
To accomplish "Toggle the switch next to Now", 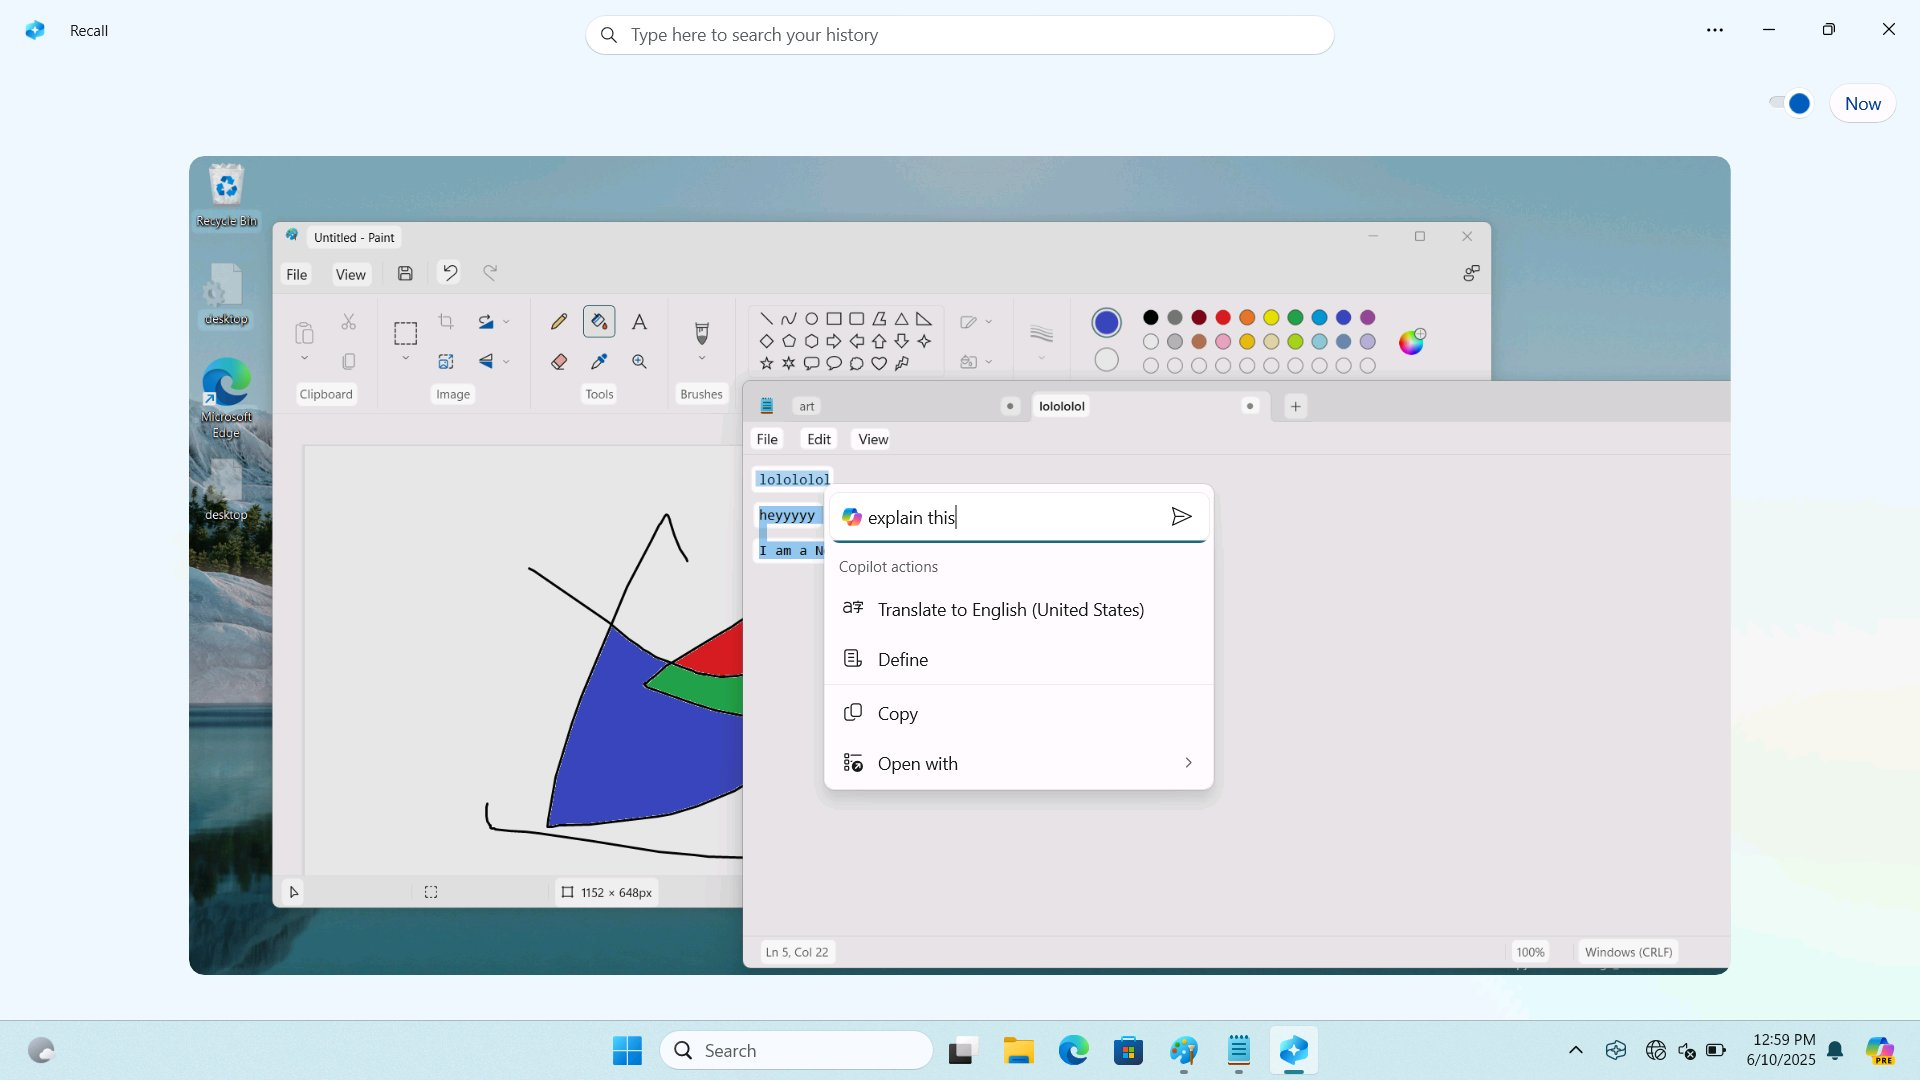I will point(1790,104).
